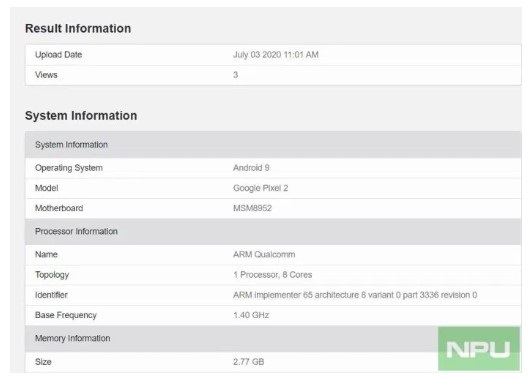Select the Upload Date row label
This screenshot has width=532, height=378.
[58, 55]
